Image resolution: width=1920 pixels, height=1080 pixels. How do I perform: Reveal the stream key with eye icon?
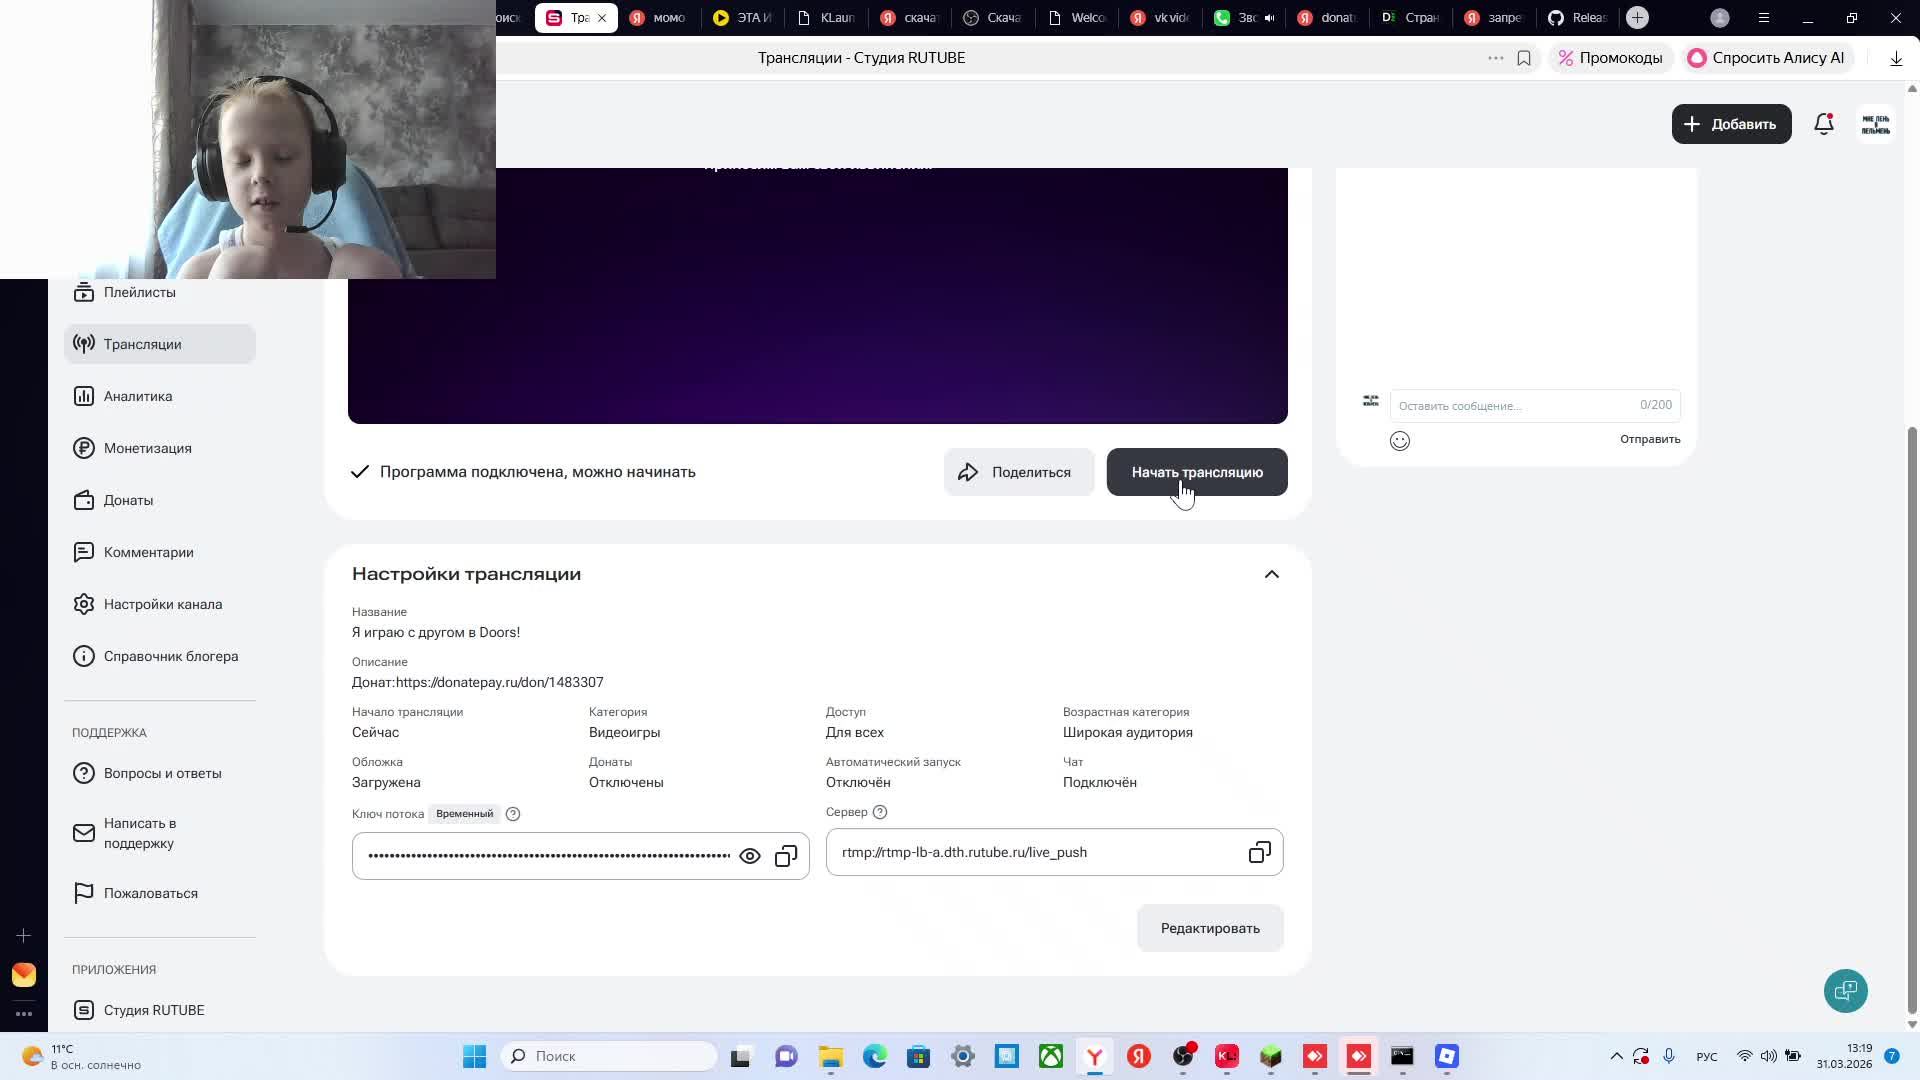(749, 856)
